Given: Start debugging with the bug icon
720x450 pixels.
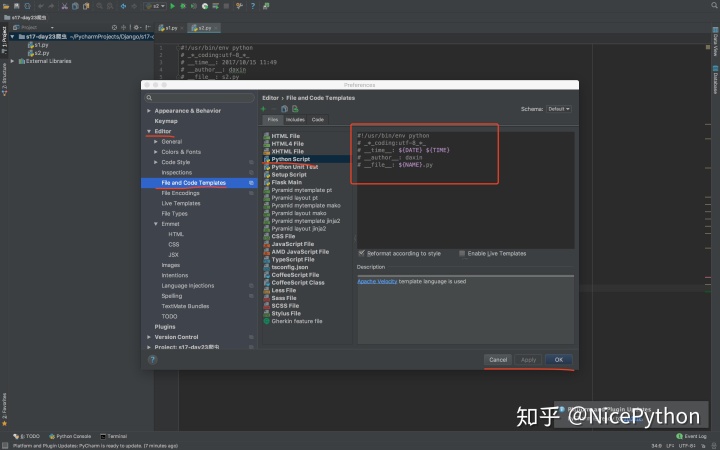Looking at the screenshot, I should [x=183, y=6].
